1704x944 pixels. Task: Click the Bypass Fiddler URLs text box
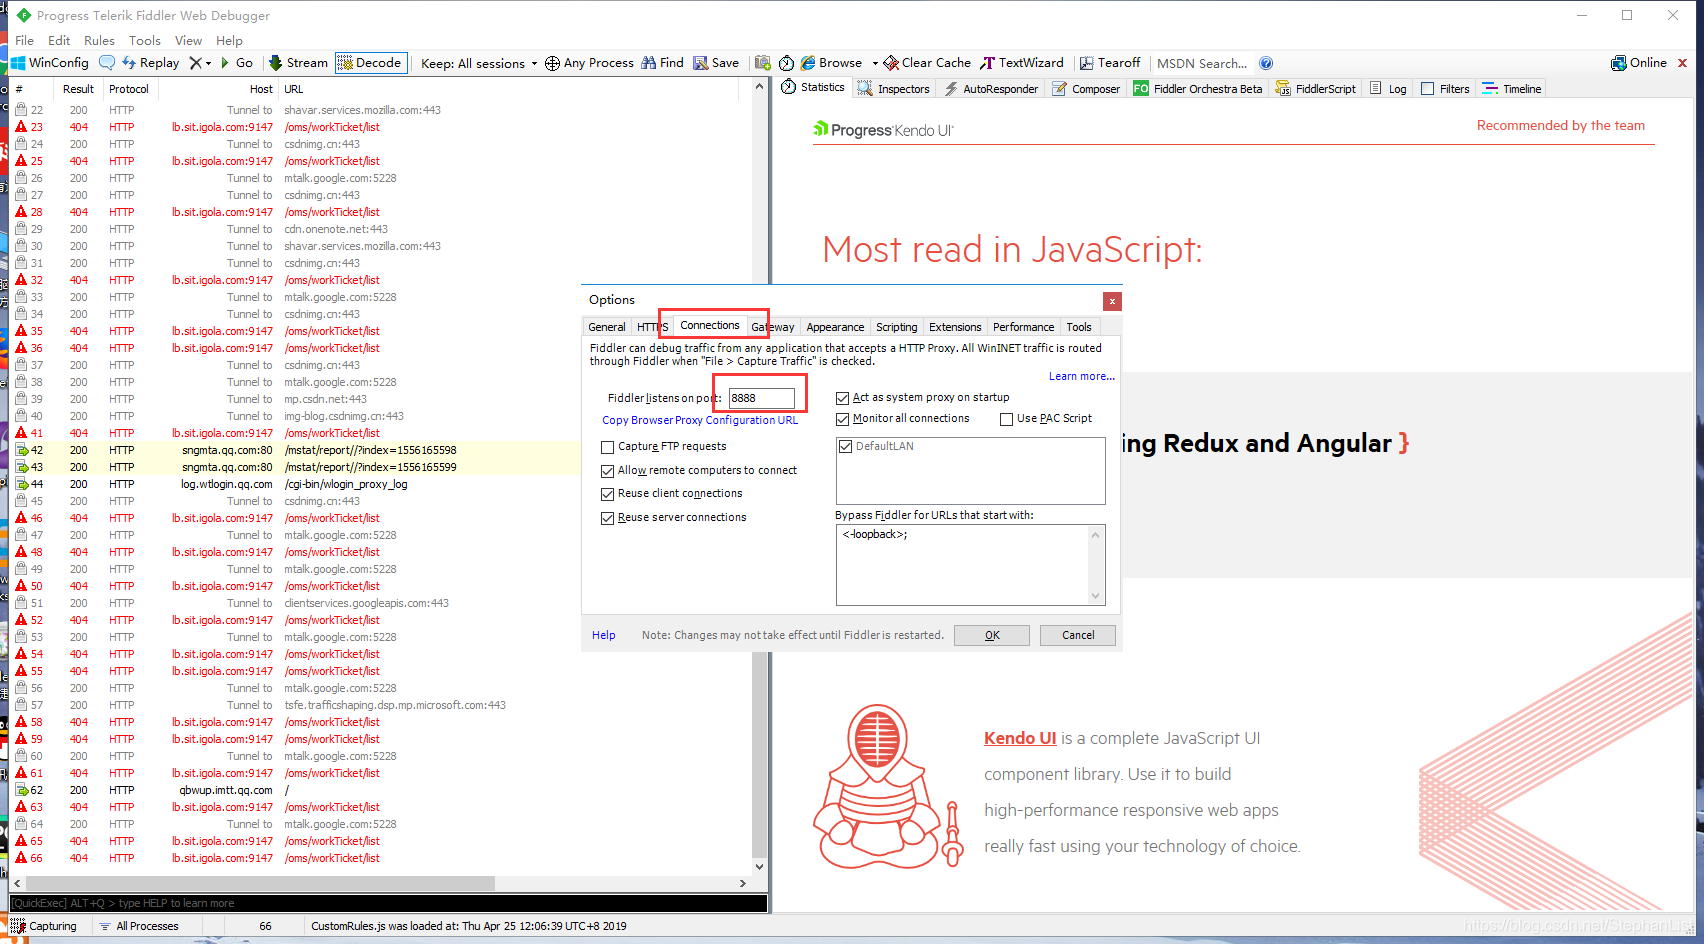[970, 565]
